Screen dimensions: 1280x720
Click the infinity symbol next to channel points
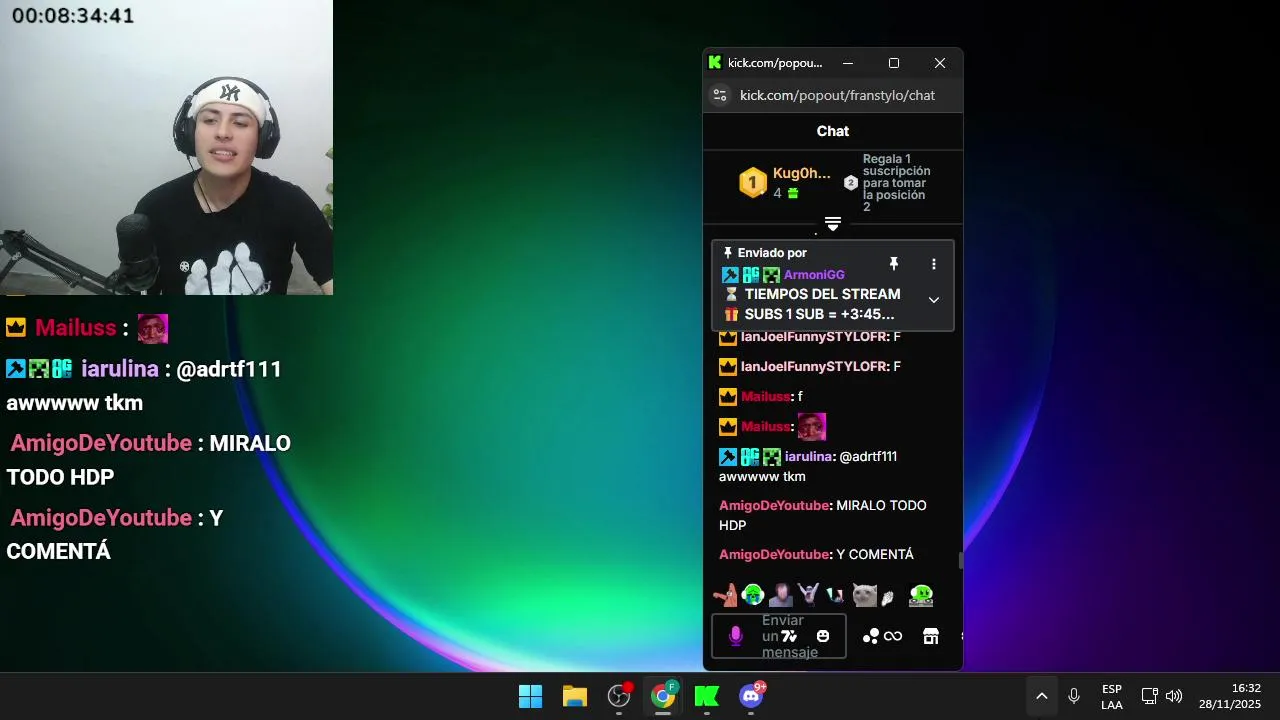tap(893, 636)
